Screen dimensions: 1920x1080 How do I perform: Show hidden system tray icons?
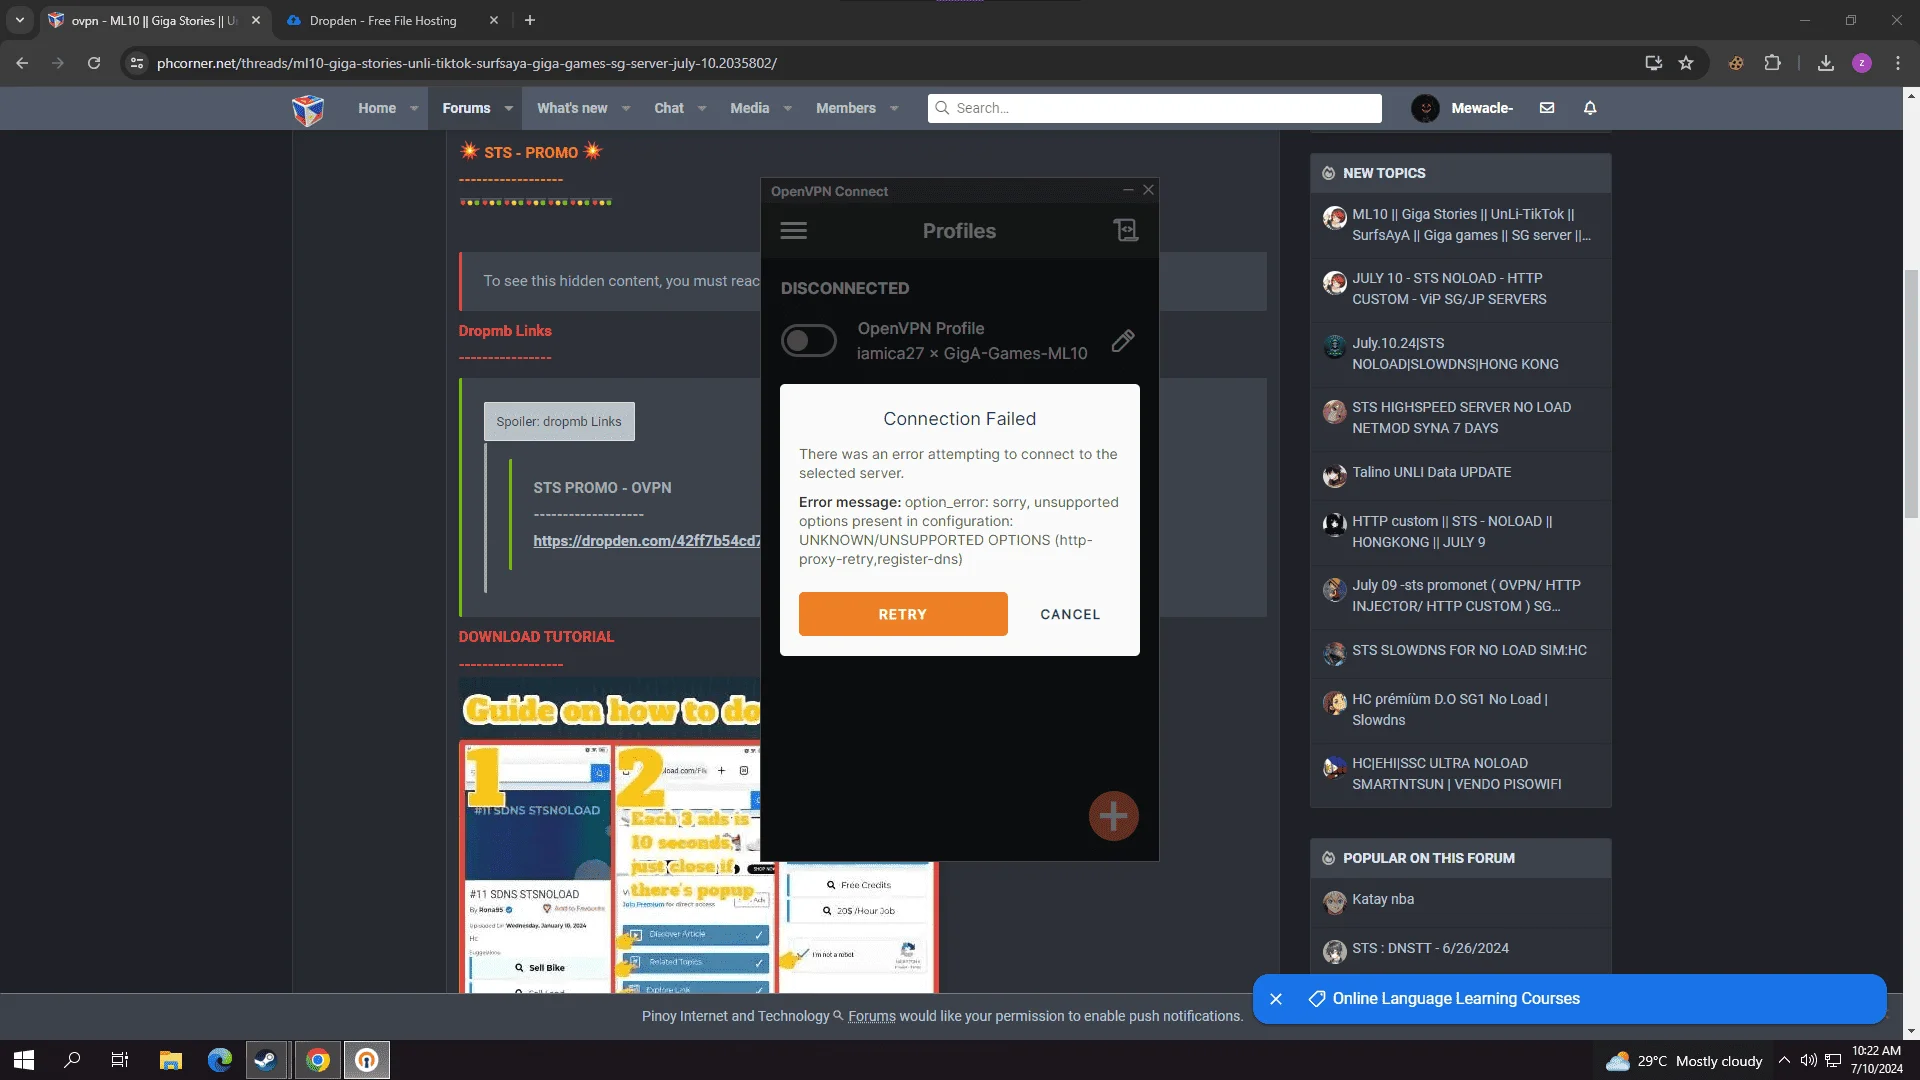1784,1060
